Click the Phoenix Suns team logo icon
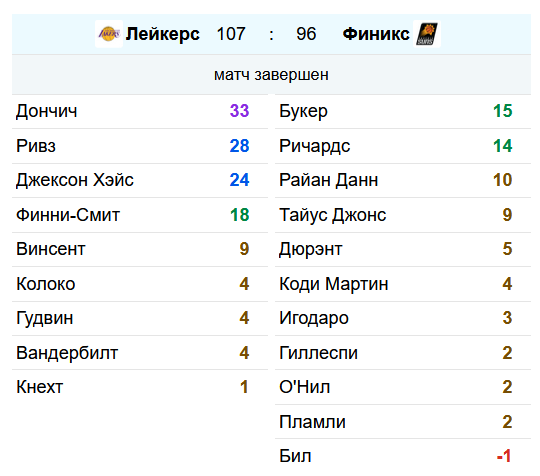This screenshot has width=540, height=476. coord(427,34)
